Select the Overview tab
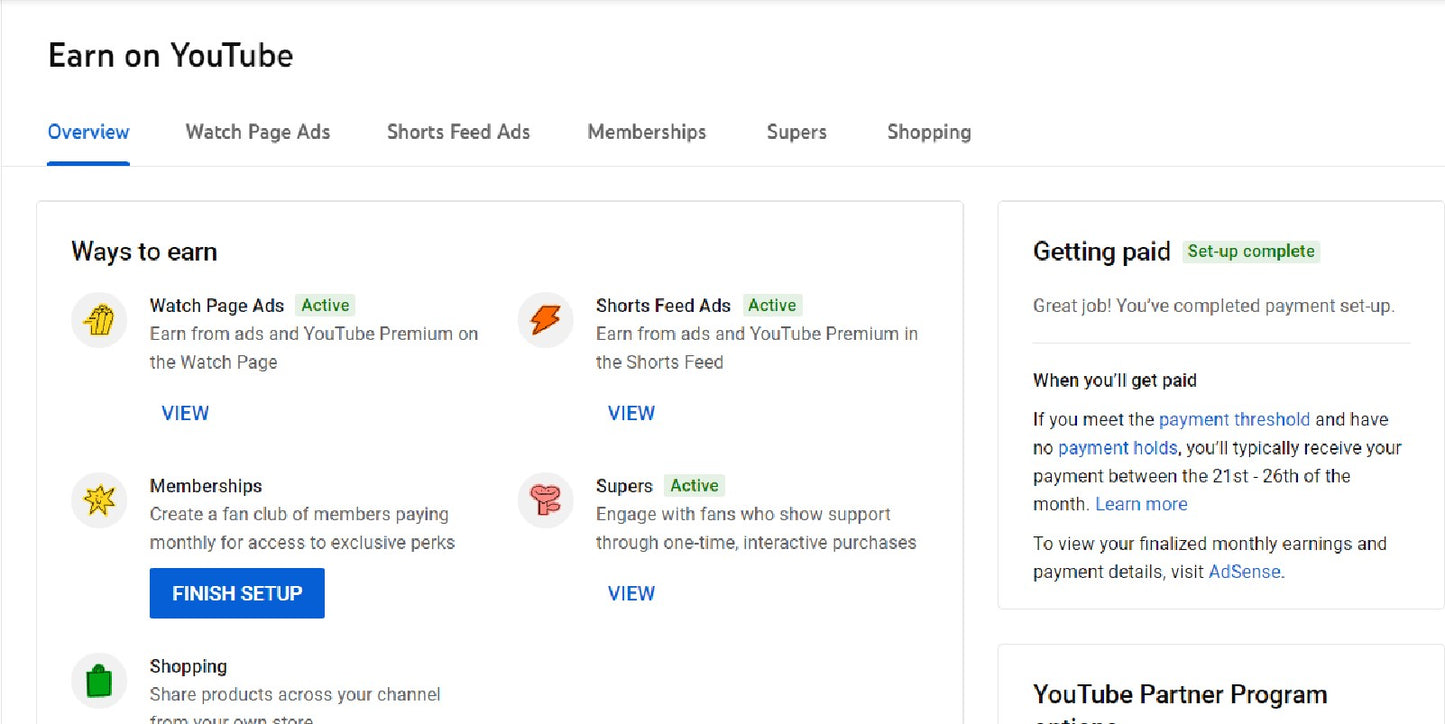 (x=88, y=132)
